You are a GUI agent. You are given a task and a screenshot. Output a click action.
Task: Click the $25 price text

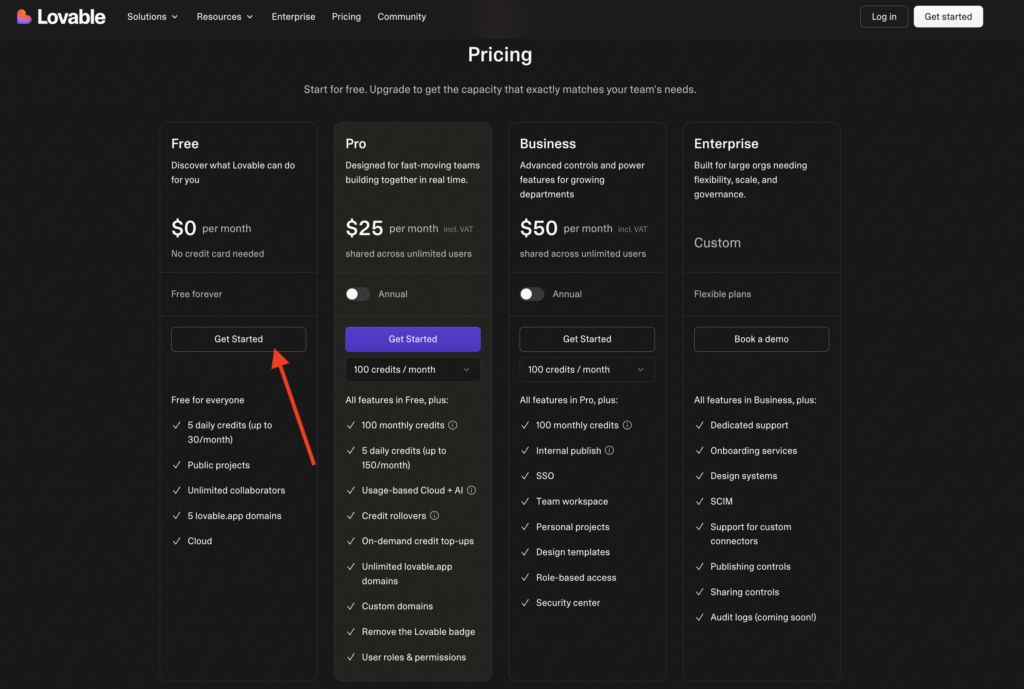[x=364, y=228]
